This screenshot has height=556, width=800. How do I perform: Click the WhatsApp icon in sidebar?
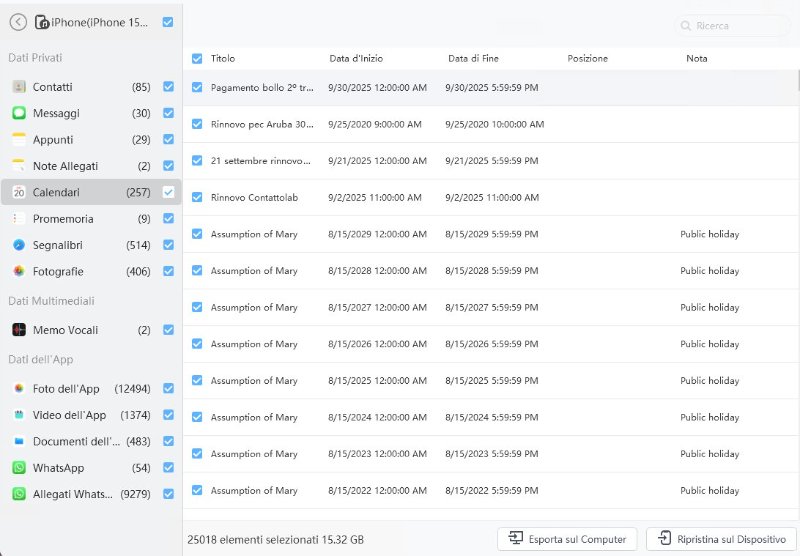[x=19, y=468]
